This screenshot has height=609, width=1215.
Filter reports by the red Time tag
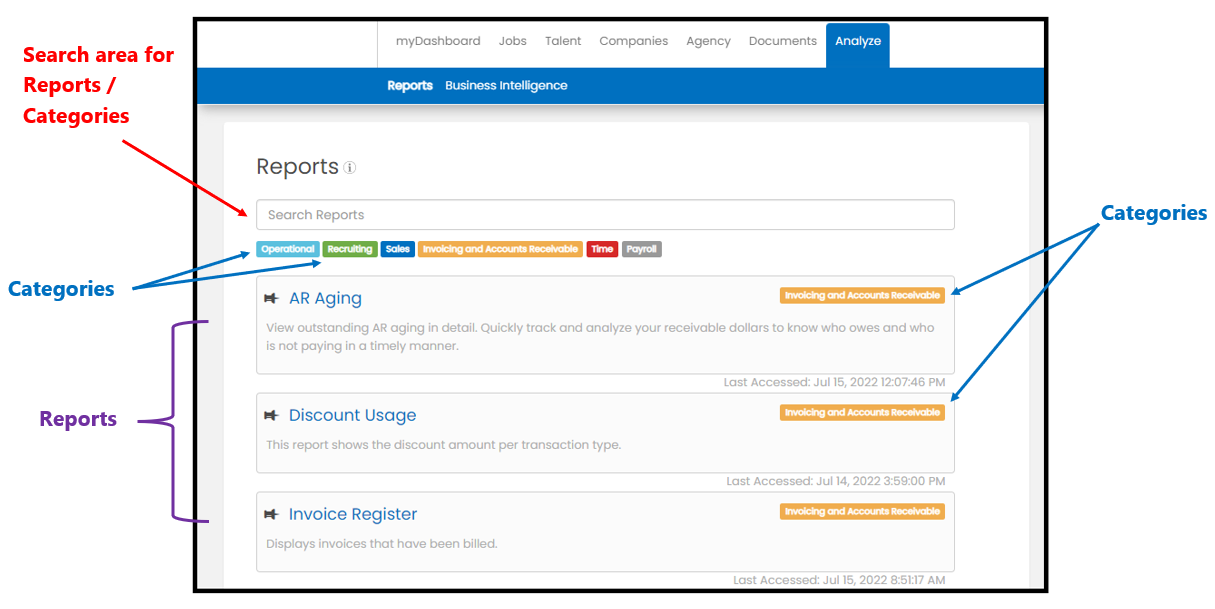pyautogui.click(x=602, y=249)
